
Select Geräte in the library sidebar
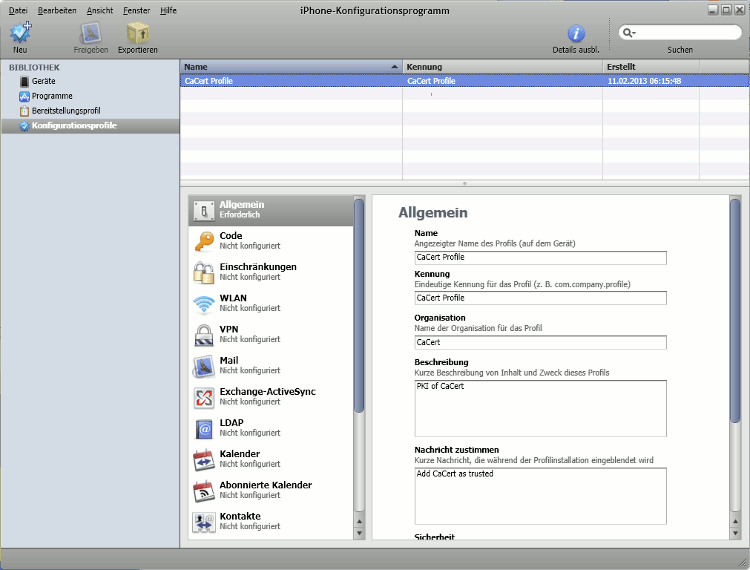tap(45, 81)
